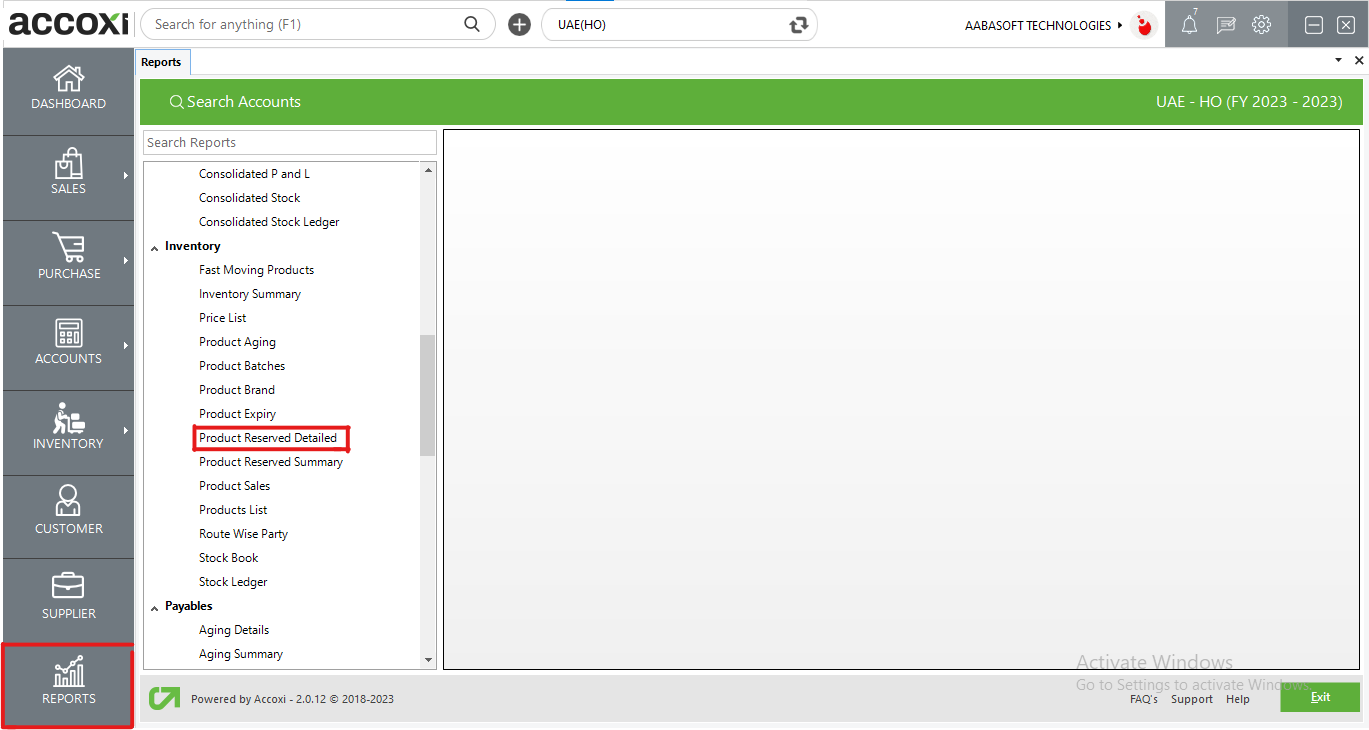The image size is (1369, 730).
Task: Open the settings gear icon
Action: [x=1261, y=24]
